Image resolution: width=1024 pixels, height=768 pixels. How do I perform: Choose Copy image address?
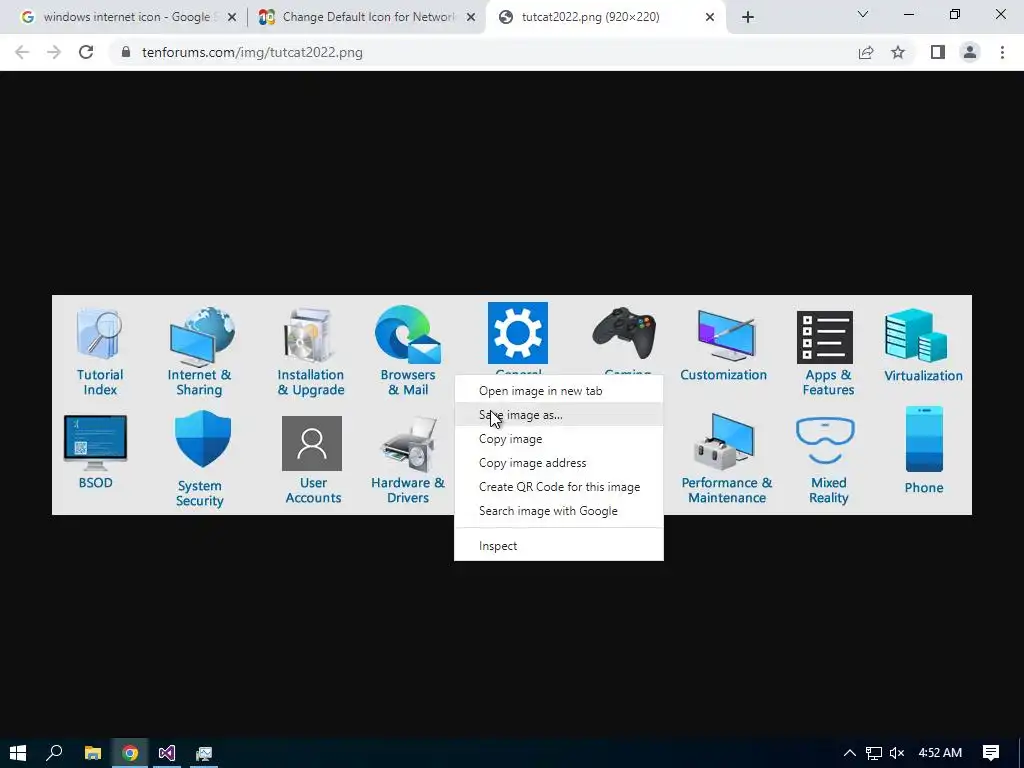click(x=558, y=463)
